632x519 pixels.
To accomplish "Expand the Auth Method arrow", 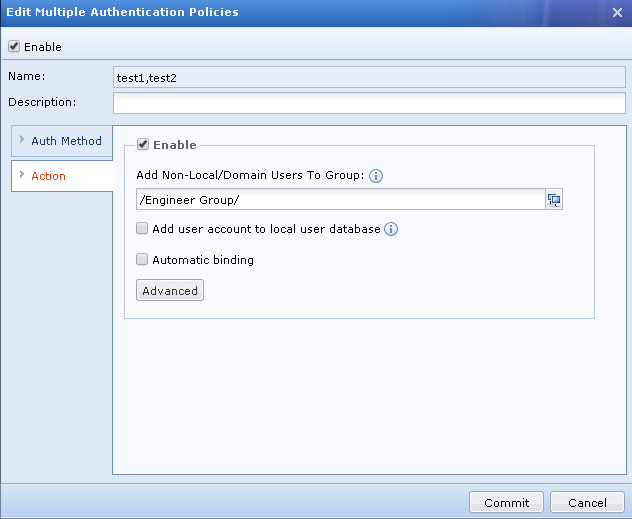I will [22, 139].
